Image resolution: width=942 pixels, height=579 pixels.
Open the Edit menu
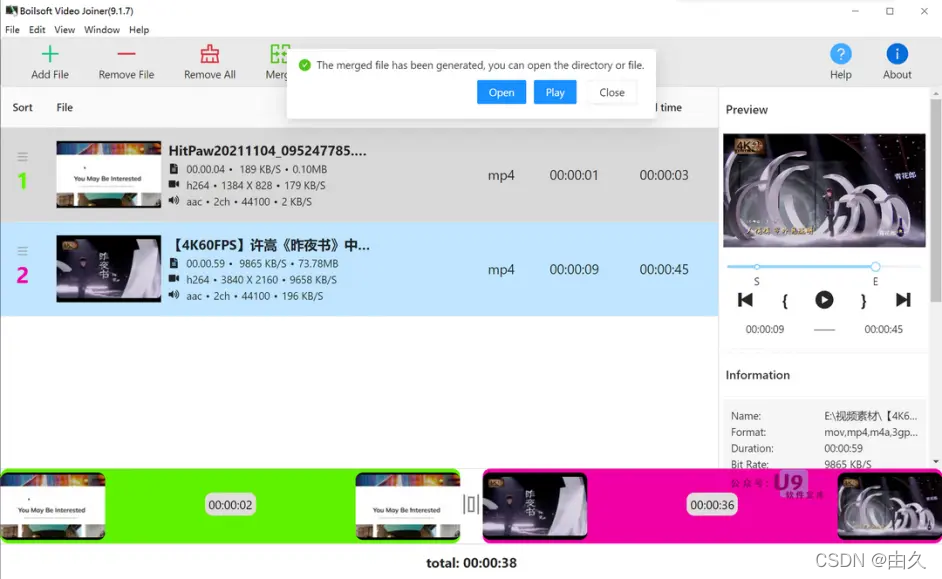37,29
